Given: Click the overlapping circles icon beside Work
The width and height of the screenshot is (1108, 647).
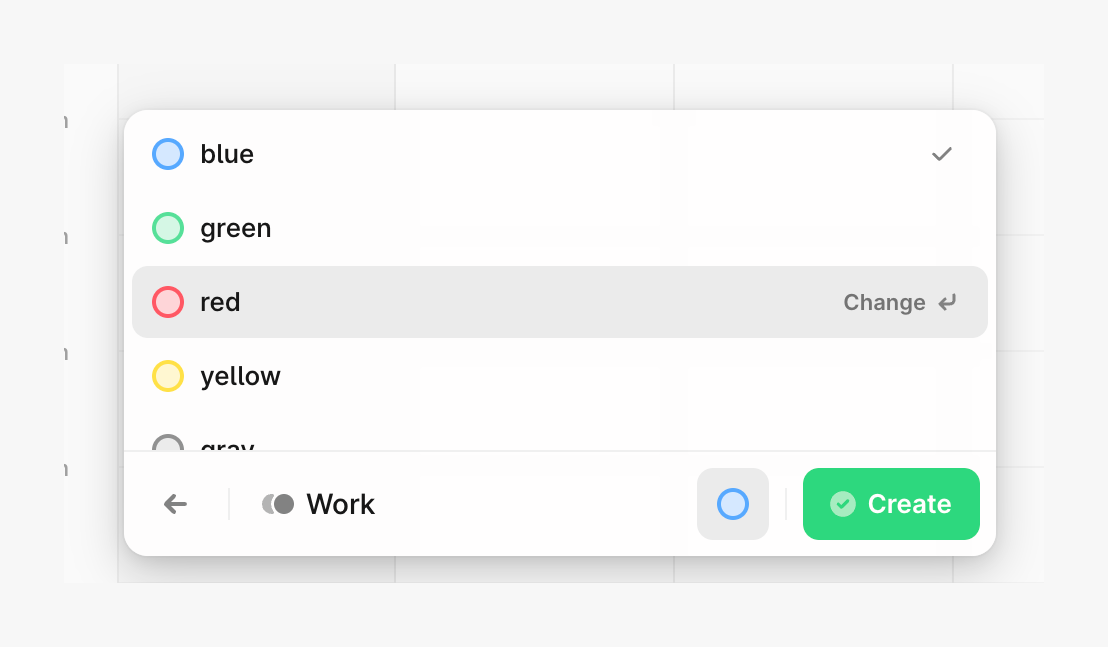Looking at the screenshot, I should click(278, 504).
